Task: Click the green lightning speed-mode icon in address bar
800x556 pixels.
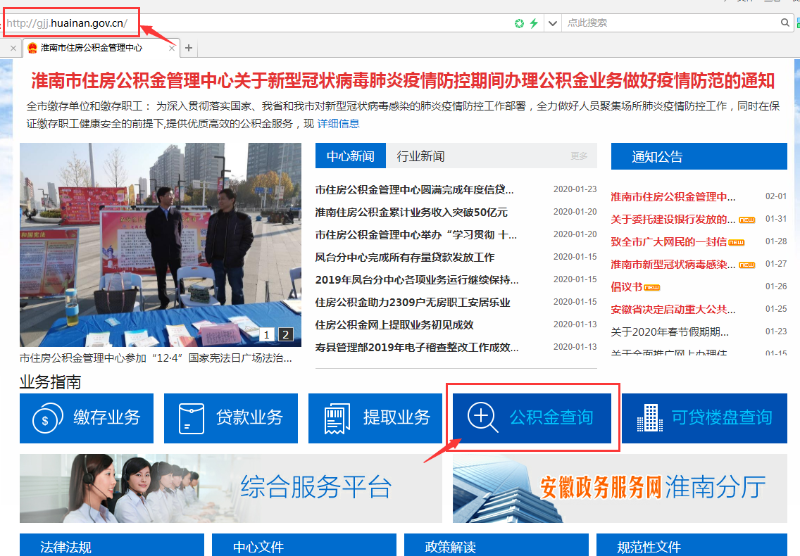Action: point(534,22)
